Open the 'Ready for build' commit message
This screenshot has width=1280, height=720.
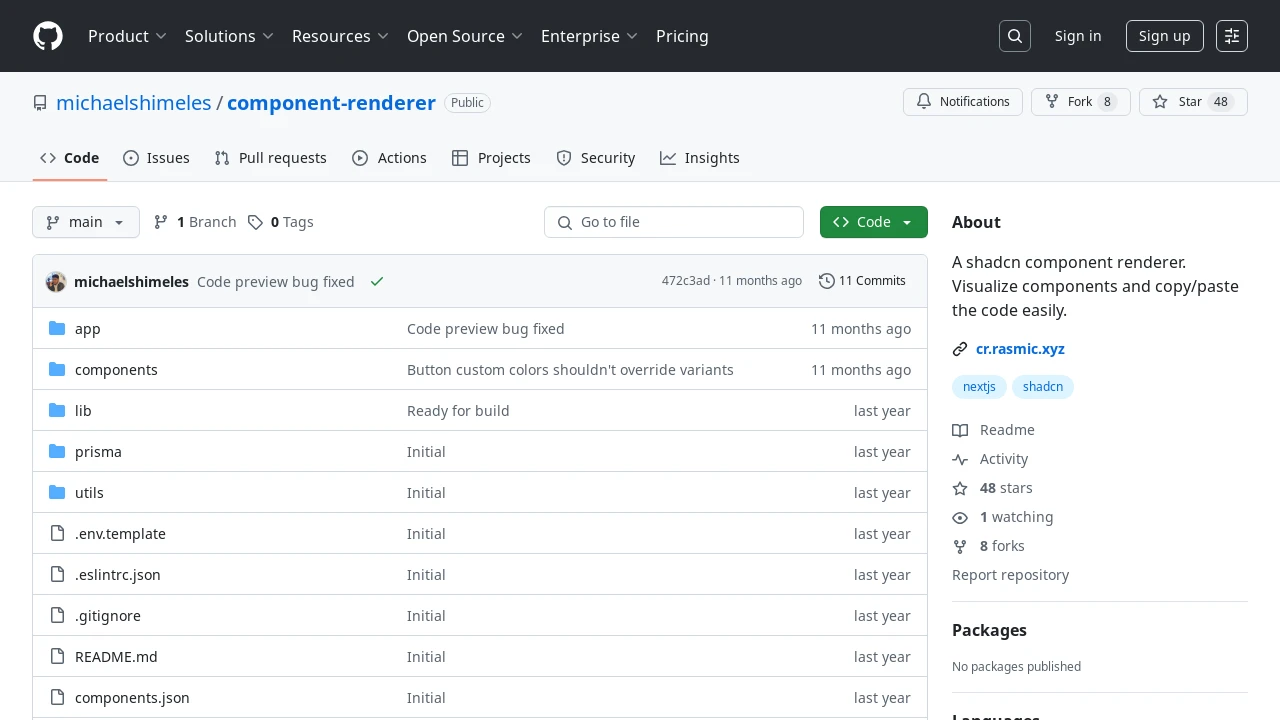click(x=458, y=411)
